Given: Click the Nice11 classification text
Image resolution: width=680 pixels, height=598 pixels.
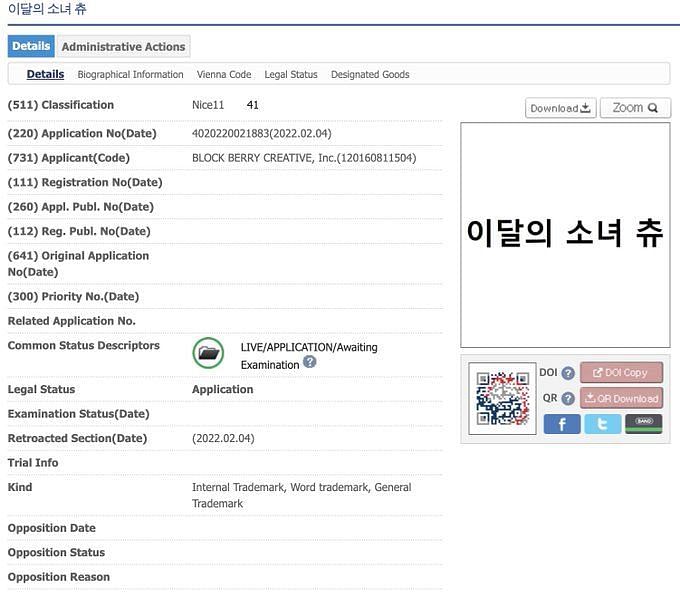Looking at the screenshot, I should click(208, 105).
